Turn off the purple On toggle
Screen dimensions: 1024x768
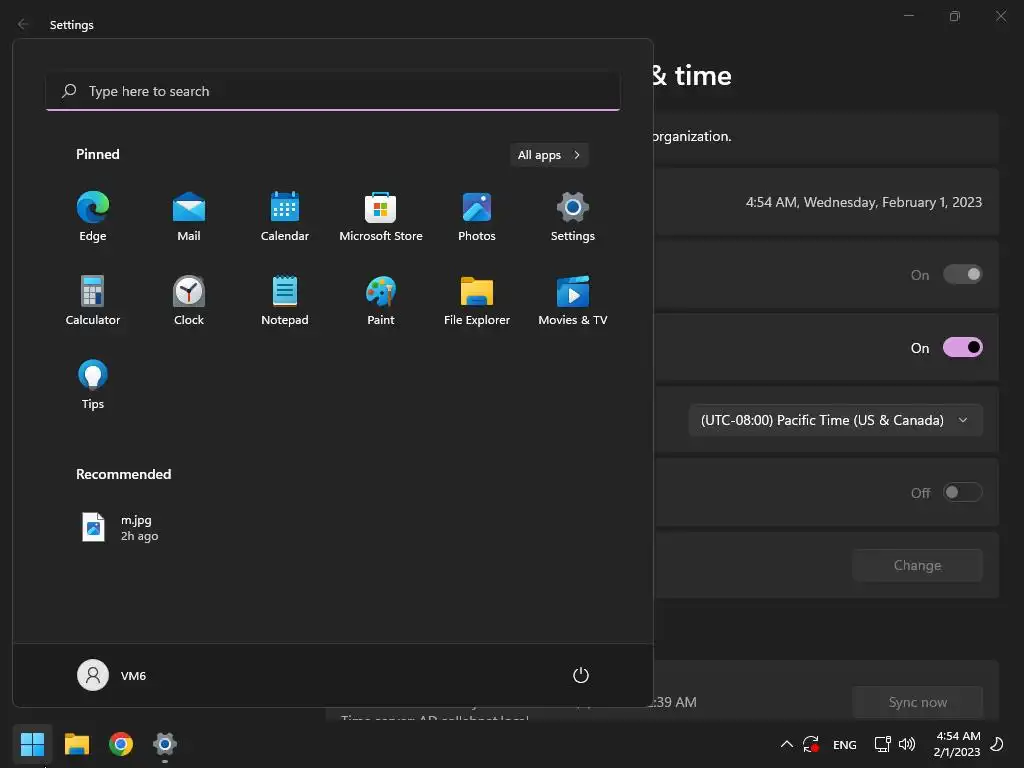click(962, 347)
